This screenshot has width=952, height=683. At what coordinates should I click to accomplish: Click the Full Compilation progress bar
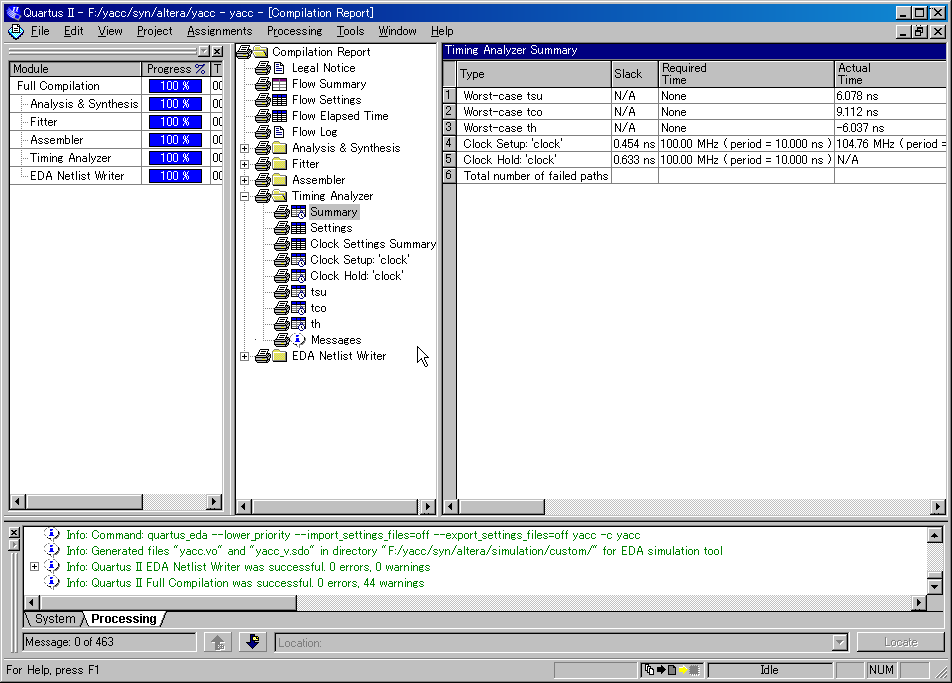pyautogui.click(x=175, y=86)
